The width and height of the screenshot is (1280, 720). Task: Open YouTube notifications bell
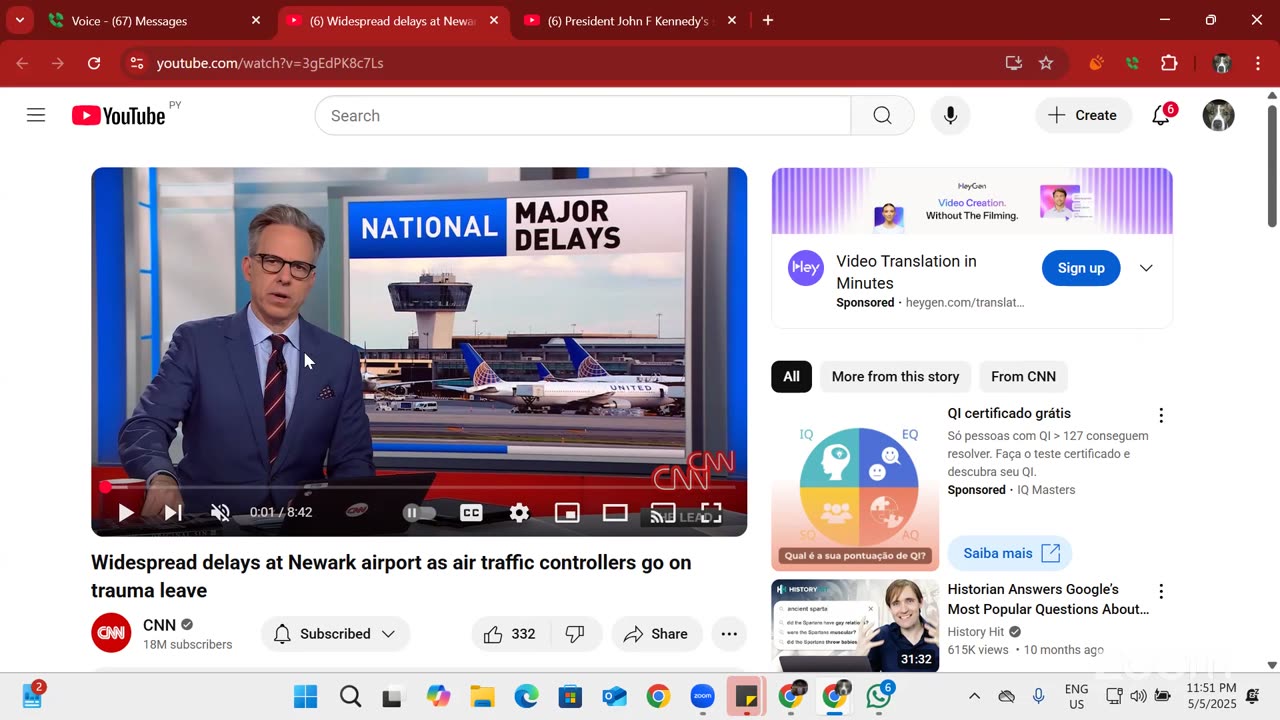click(1161, 115)
